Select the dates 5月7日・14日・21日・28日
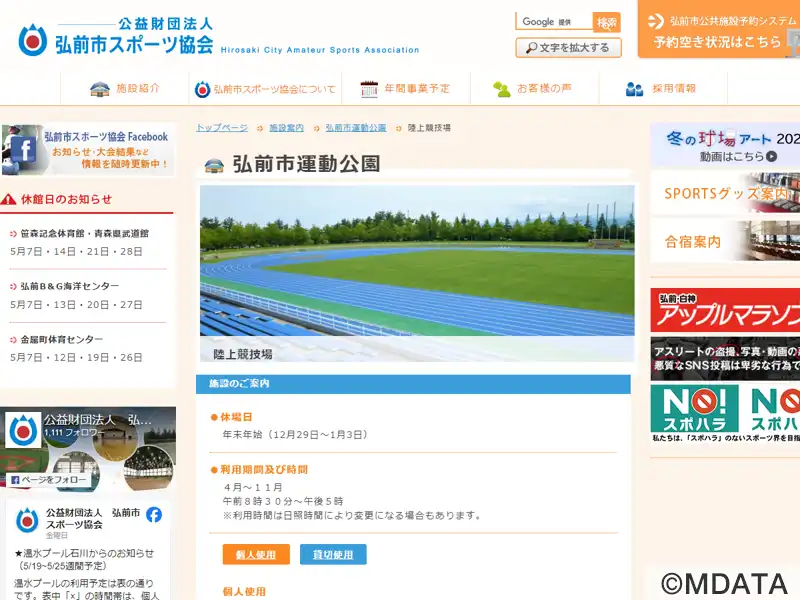The height and width of the screenshot is (600, 800). point(77,252)
